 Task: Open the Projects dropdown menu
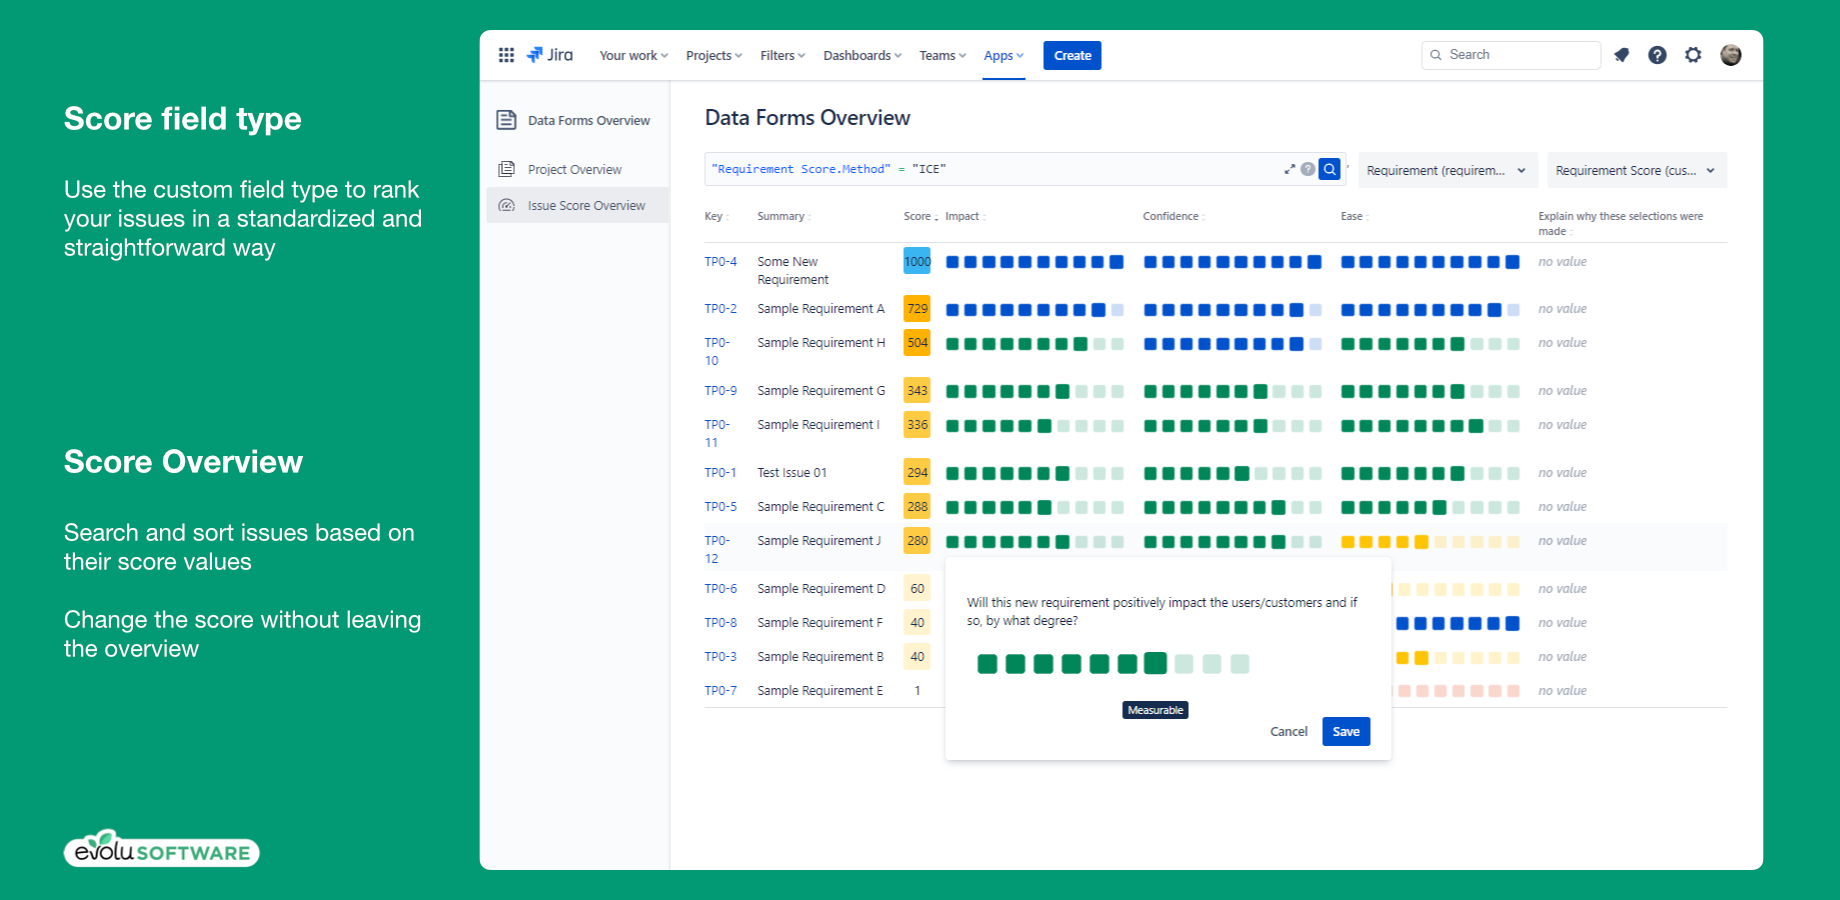click(x=714, y=55)
